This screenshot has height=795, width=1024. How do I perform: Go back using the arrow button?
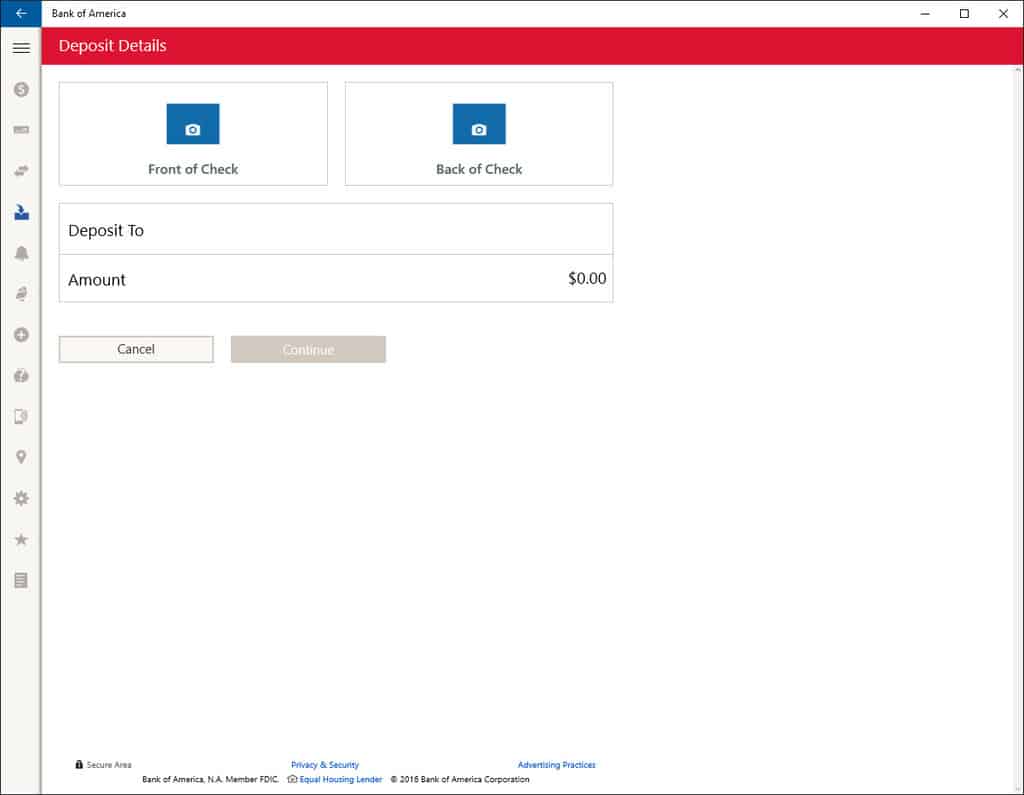click(21, 13)
